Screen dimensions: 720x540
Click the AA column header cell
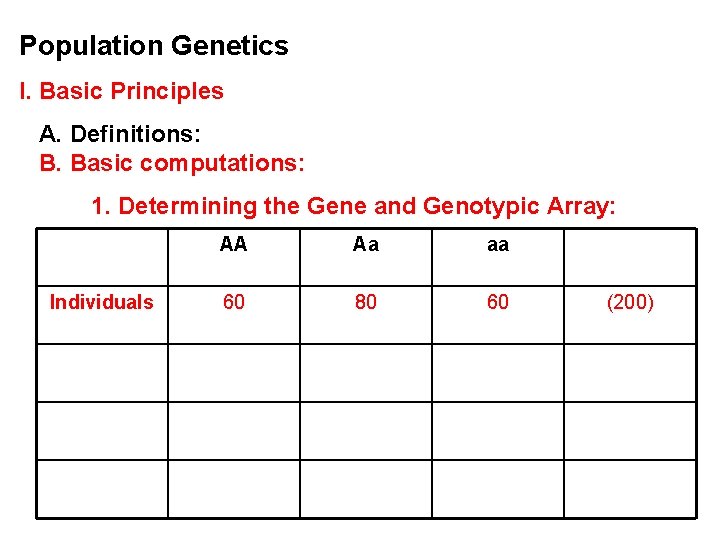[233, 245]
